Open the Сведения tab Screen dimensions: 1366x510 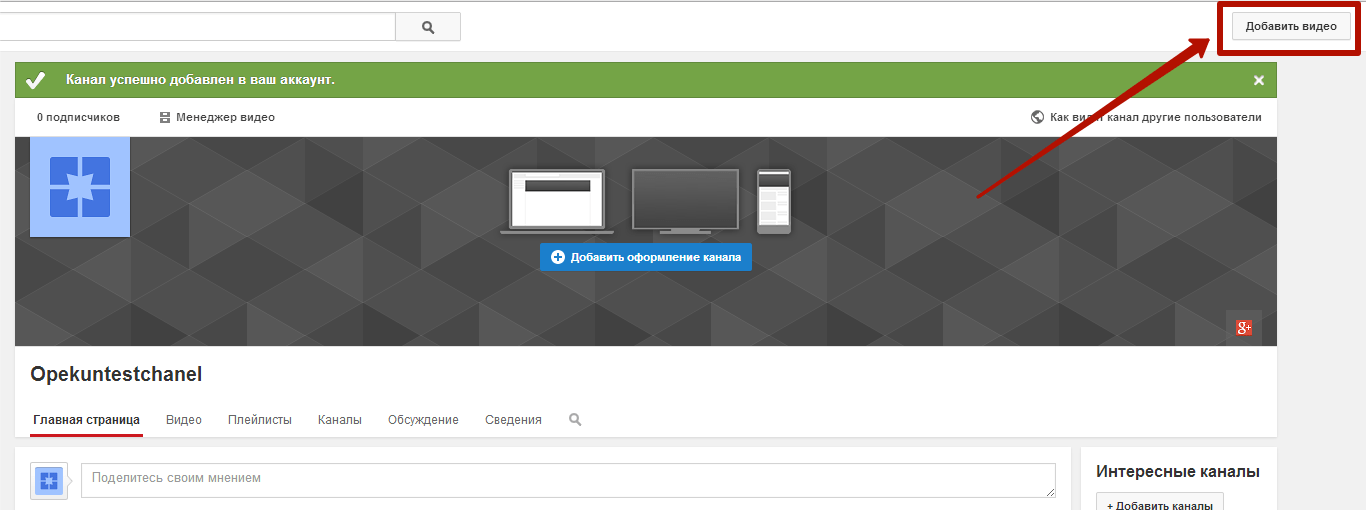pyautogui.click(x=513, y=420)
